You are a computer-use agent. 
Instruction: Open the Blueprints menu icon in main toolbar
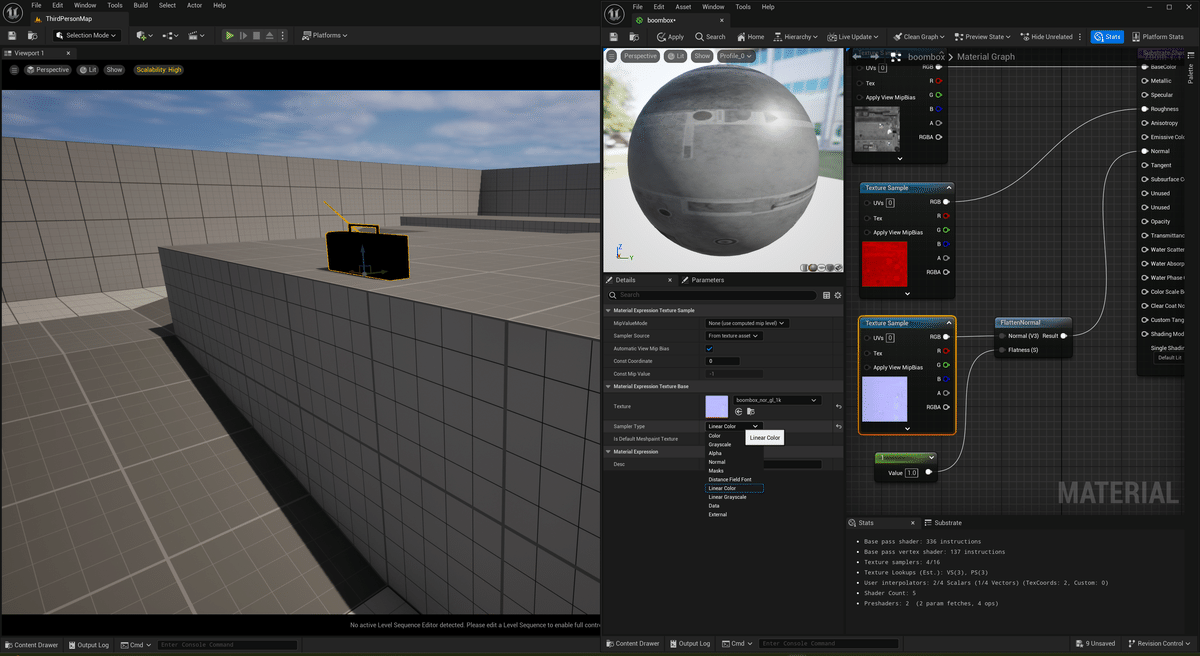(170, 36)
